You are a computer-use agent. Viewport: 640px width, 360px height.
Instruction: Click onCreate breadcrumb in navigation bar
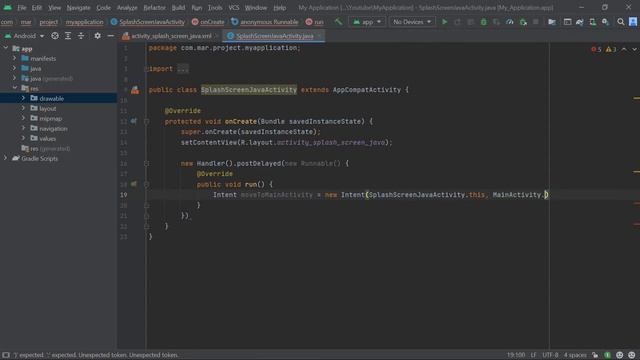coord(208,22)
